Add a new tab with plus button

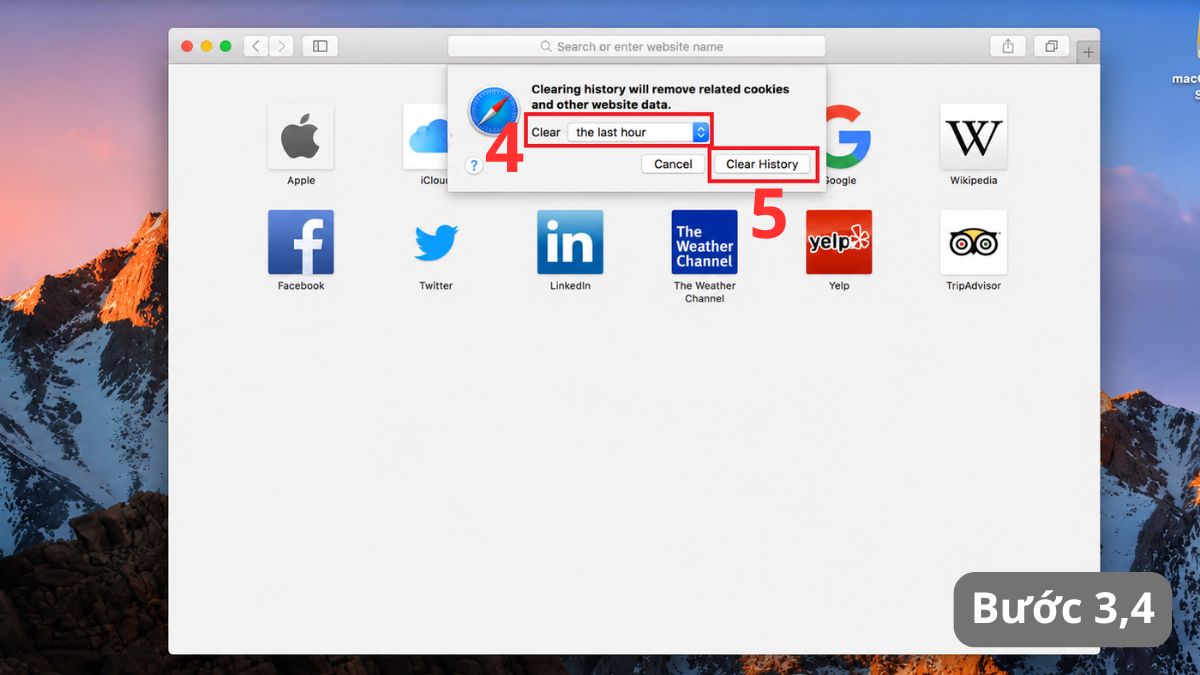click(1088, 52)
